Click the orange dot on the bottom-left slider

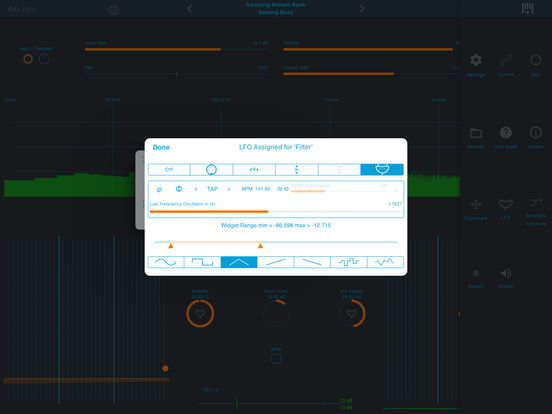(x=165, y=368)
